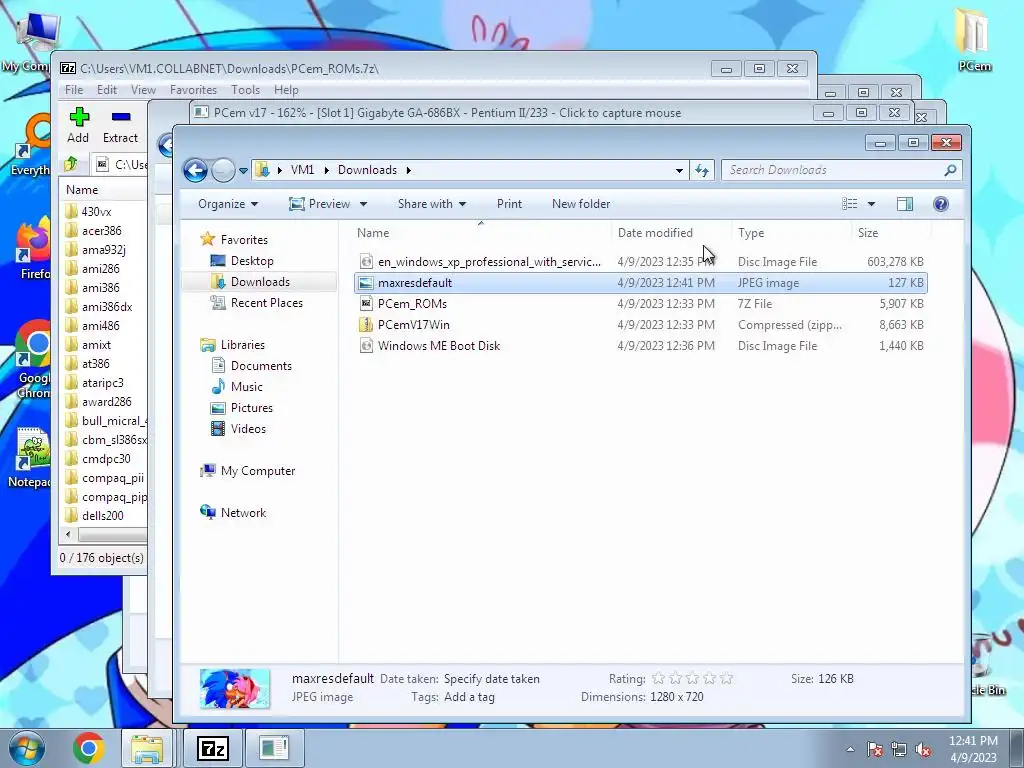This screenshot has height=768, width=1024.
Task: Open File menu in 7-Zip window
Action: coord(74,90)
